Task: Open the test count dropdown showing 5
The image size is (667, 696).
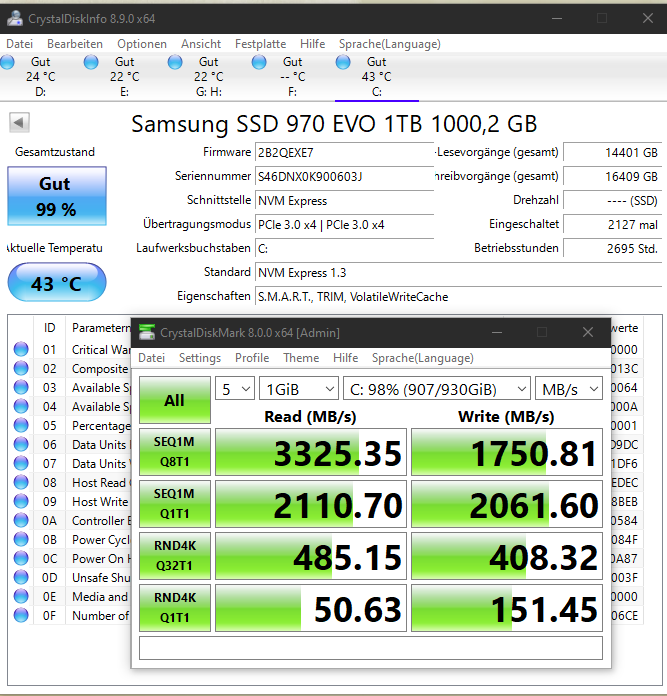Action: click(235, 389)
